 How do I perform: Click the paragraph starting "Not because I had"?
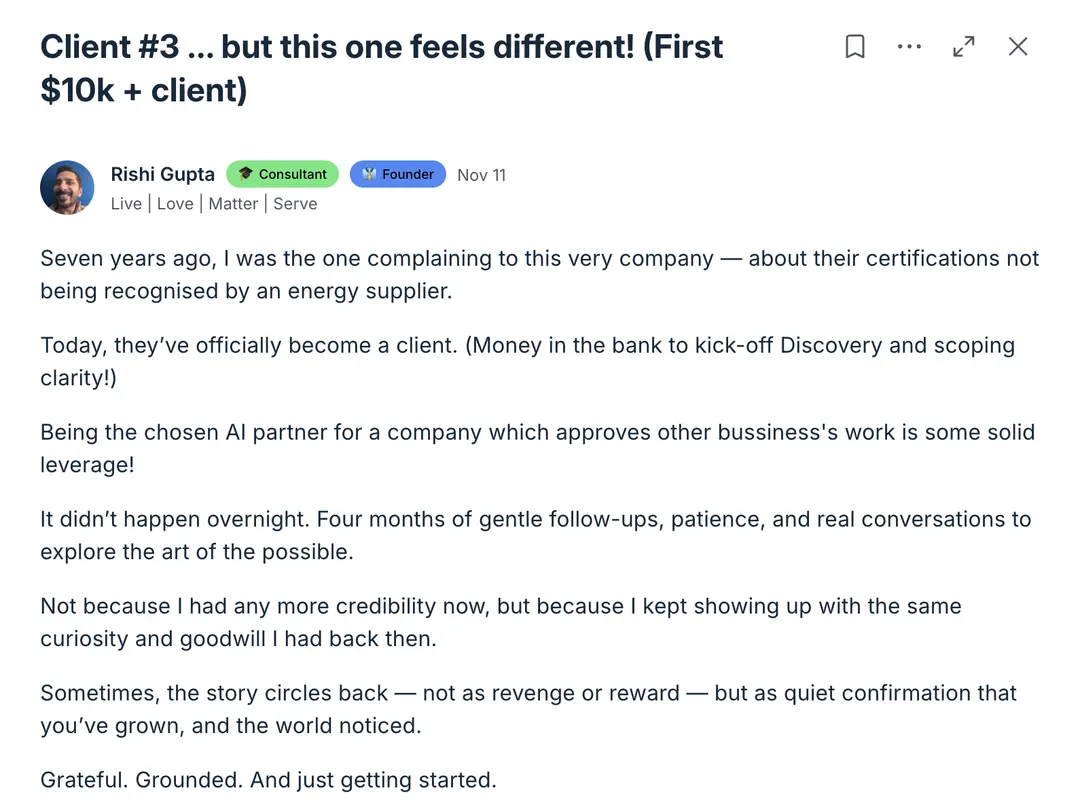(x=500, y=622)
